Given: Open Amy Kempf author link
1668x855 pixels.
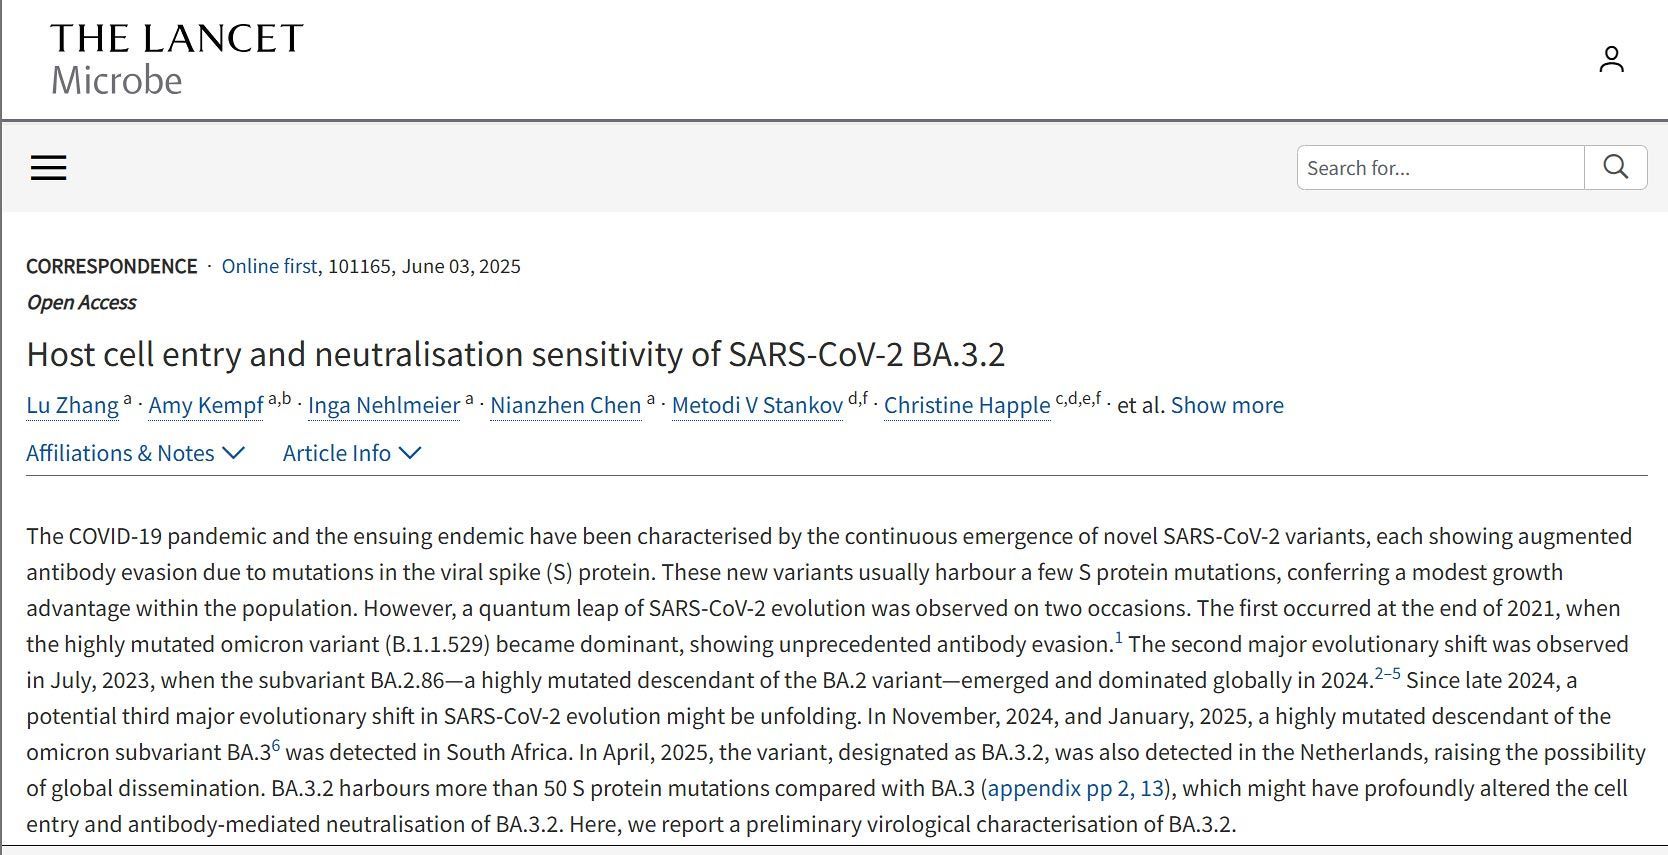Looking at the screenshot, I should tap(206, 405).
